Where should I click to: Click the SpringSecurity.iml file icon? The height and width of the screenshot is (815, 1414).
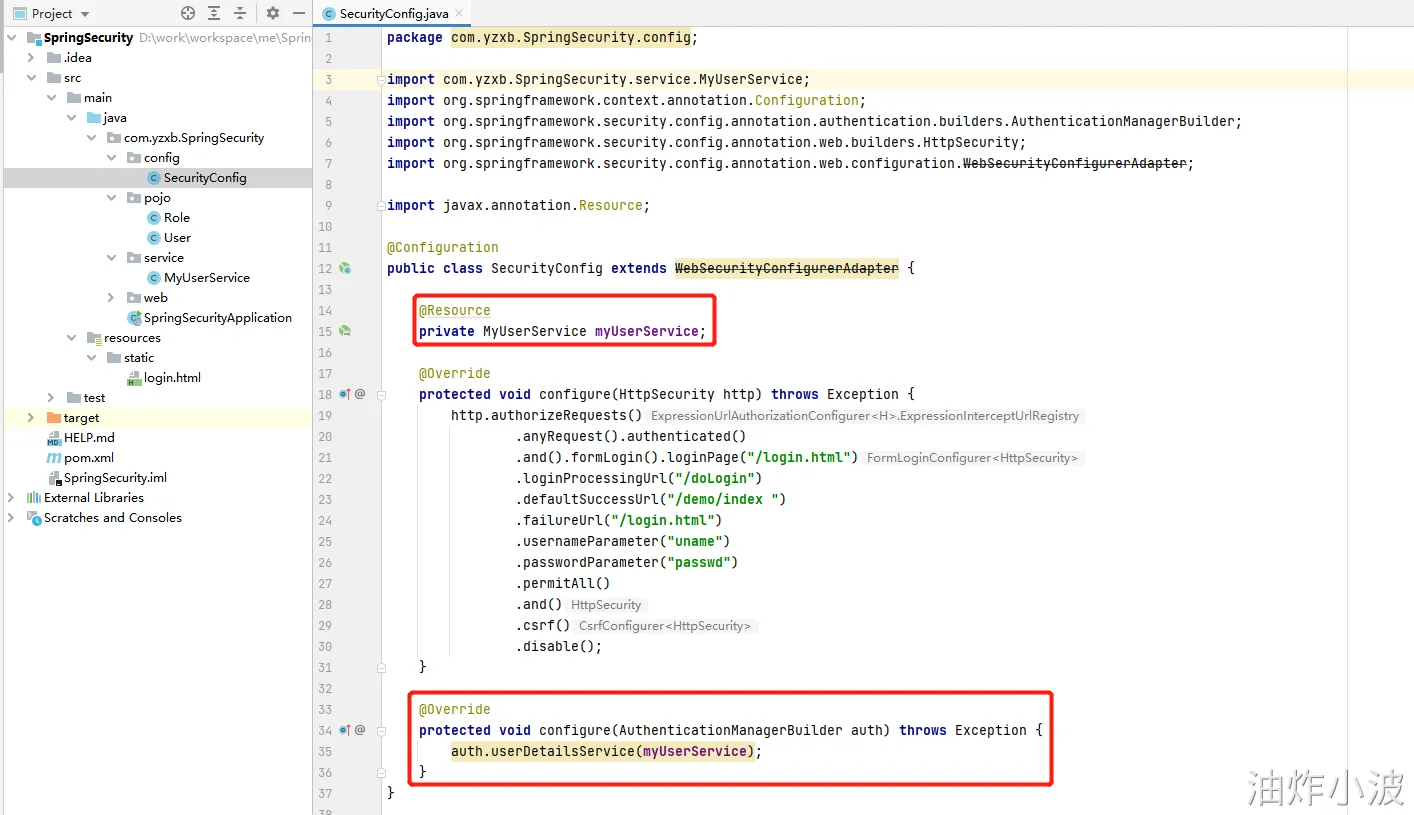(x=54, y=478)
